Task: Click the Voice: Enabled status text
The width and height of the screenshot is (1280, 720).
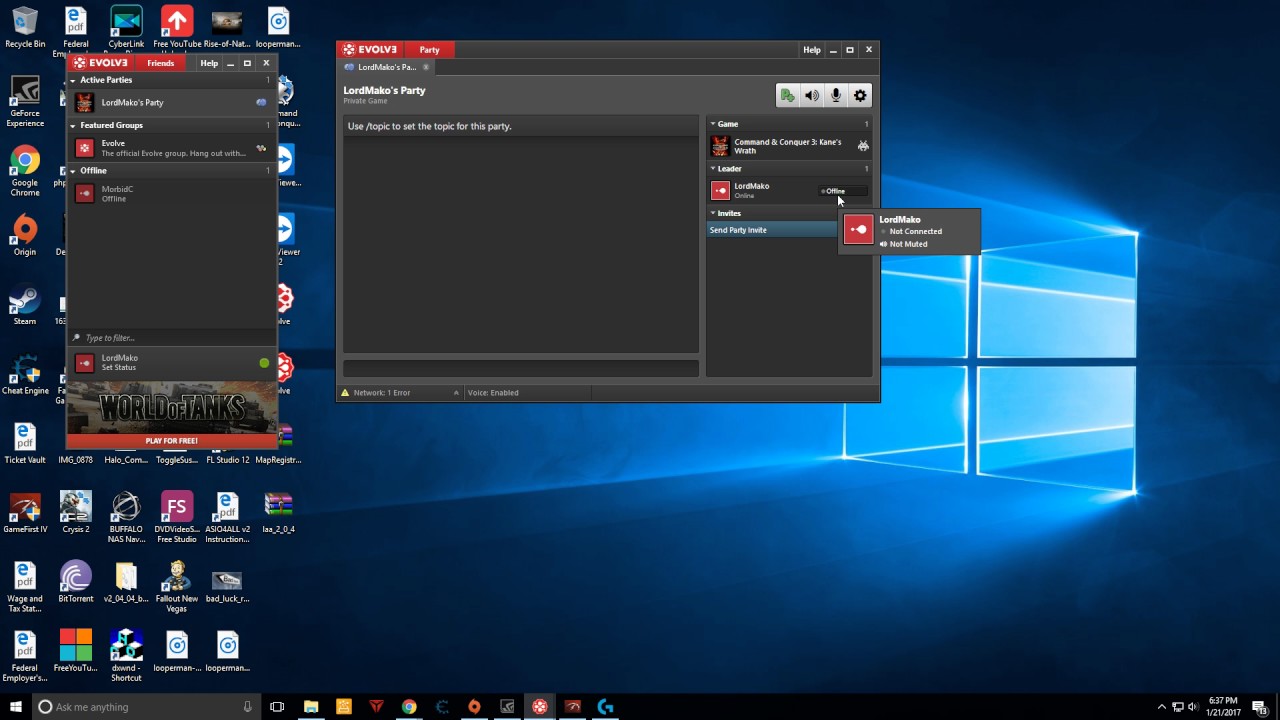Action: 493,393
